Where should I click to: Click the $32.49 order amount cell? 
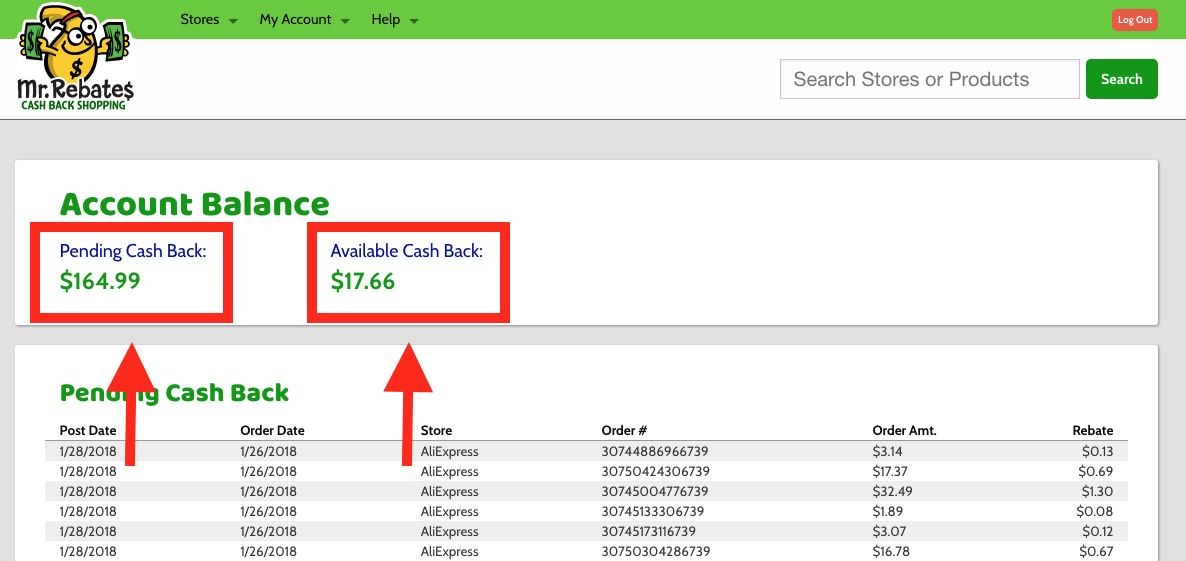pyautogui.click(x=890, y=492)
